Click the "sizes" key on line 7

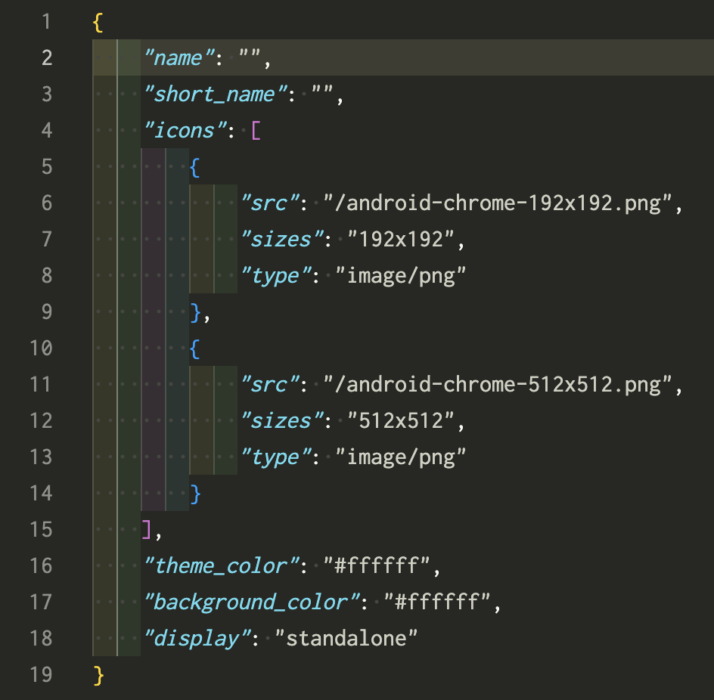pyautogui.click(x=282, y=240)
